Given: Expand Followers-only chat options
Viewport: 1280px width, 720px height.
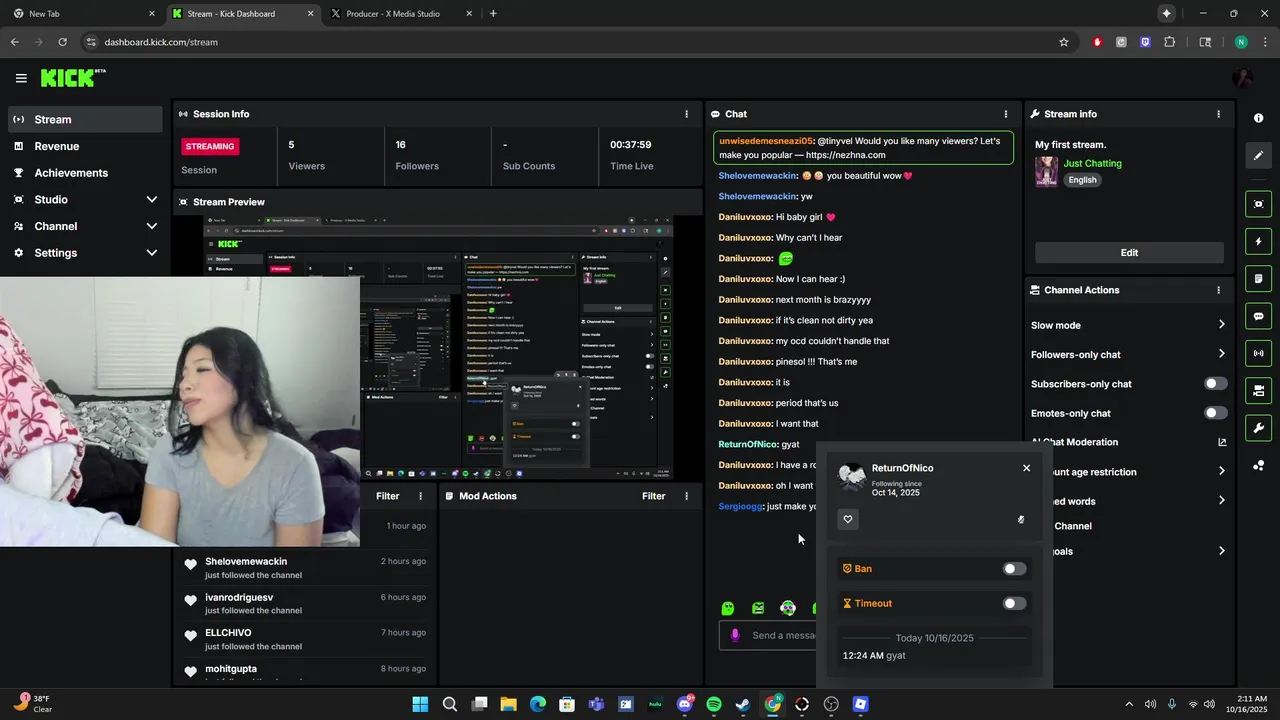Looking at the screenshot, I should point(1221,354).
